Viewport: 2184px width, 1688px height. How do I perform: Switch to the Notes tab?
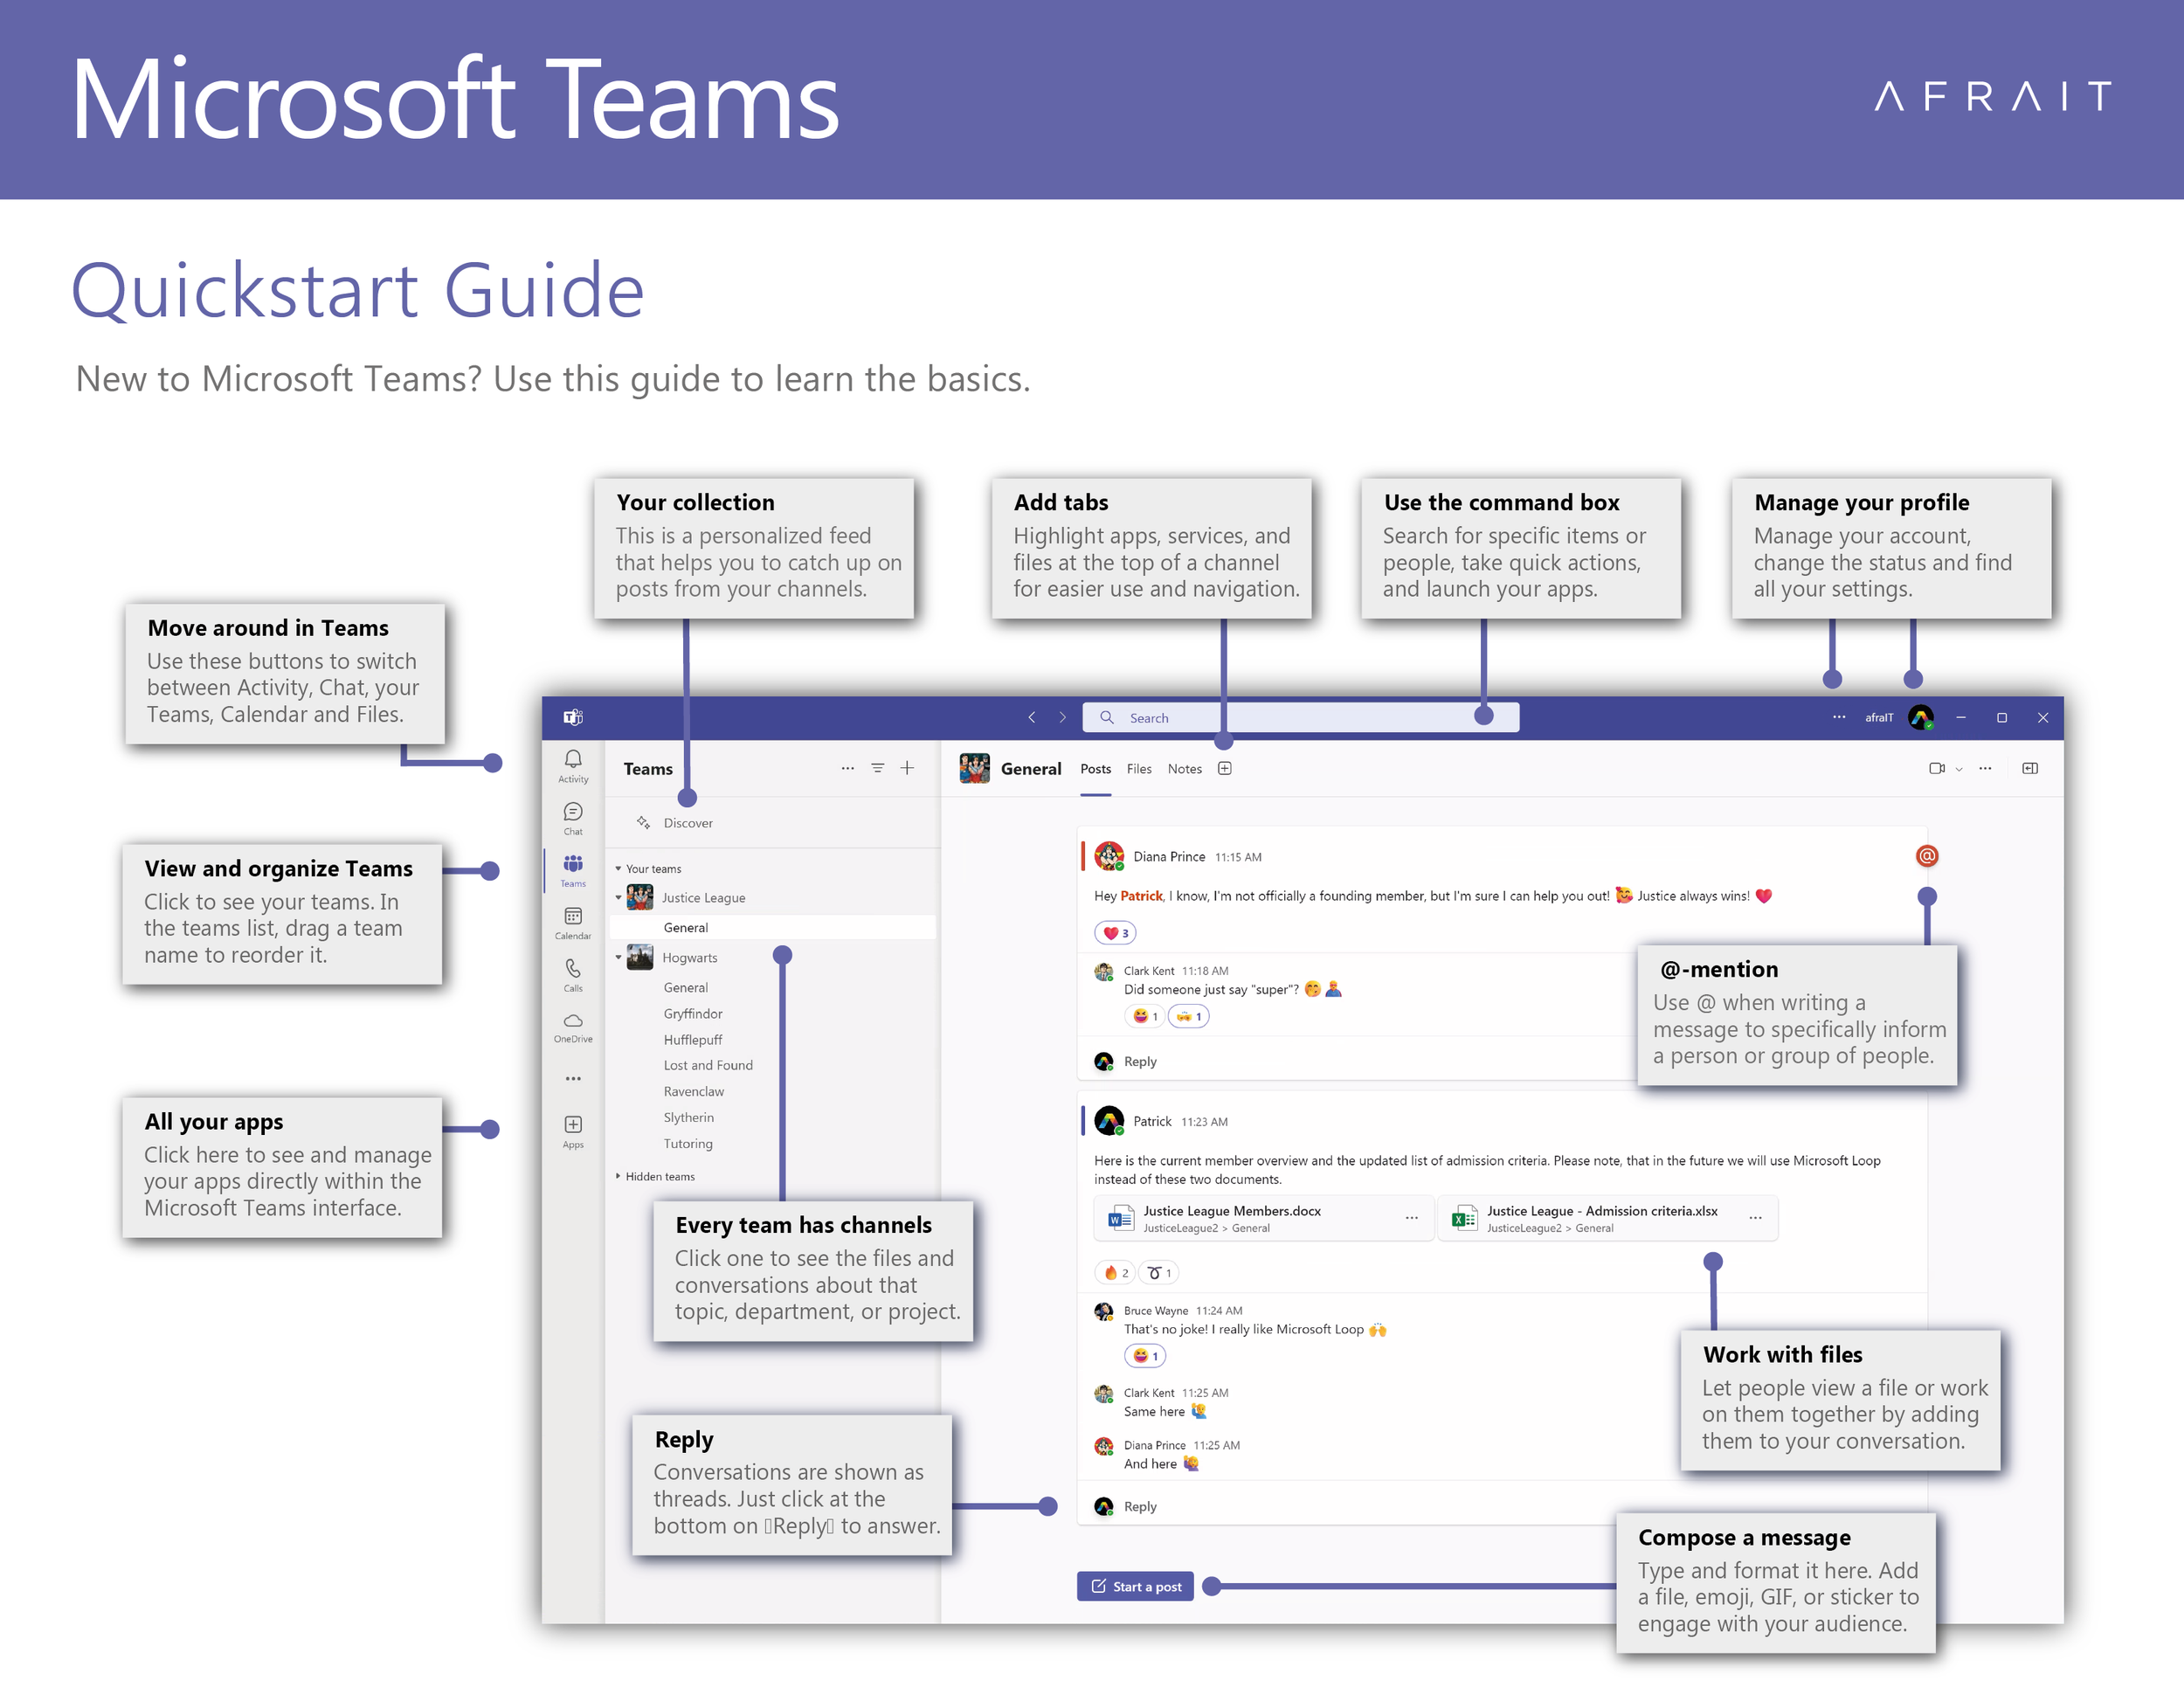pos(1184,769)
